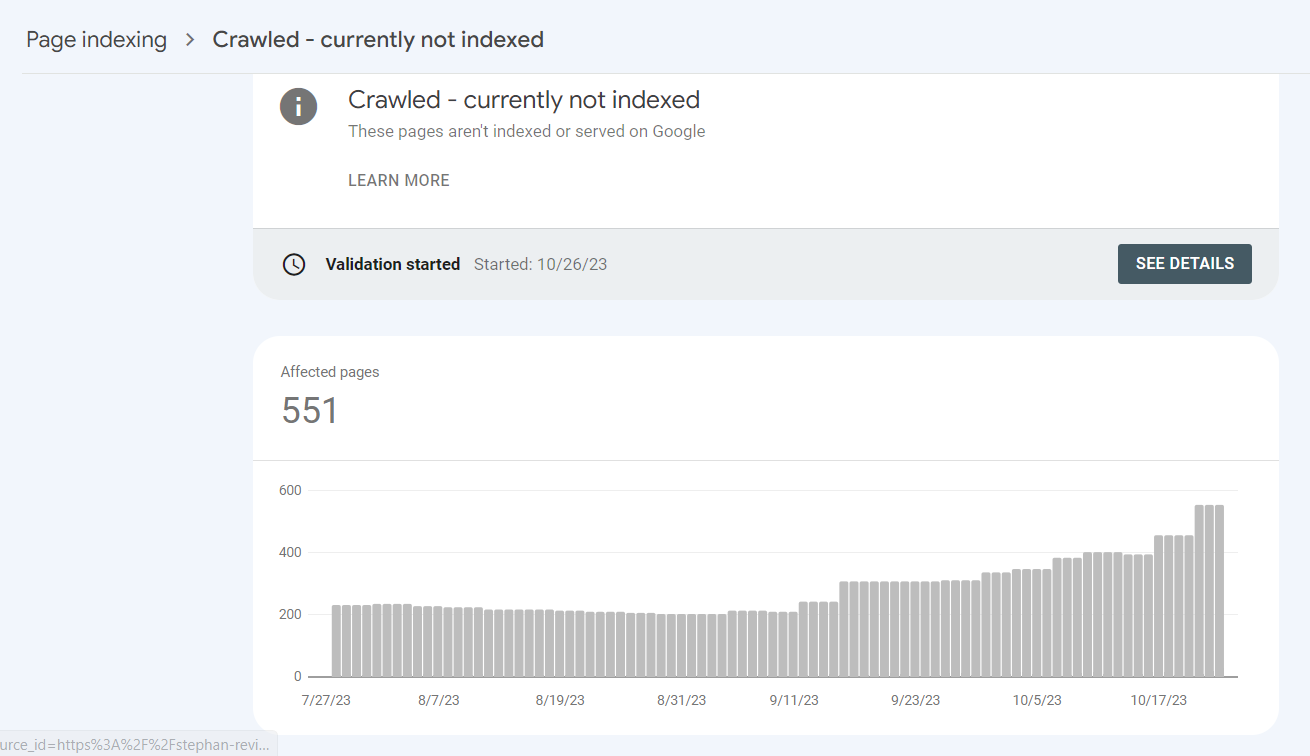1310x756 pixels.
Task: Click the Crawled - currently not indexed heading
Action: click(x=524, y=100)
